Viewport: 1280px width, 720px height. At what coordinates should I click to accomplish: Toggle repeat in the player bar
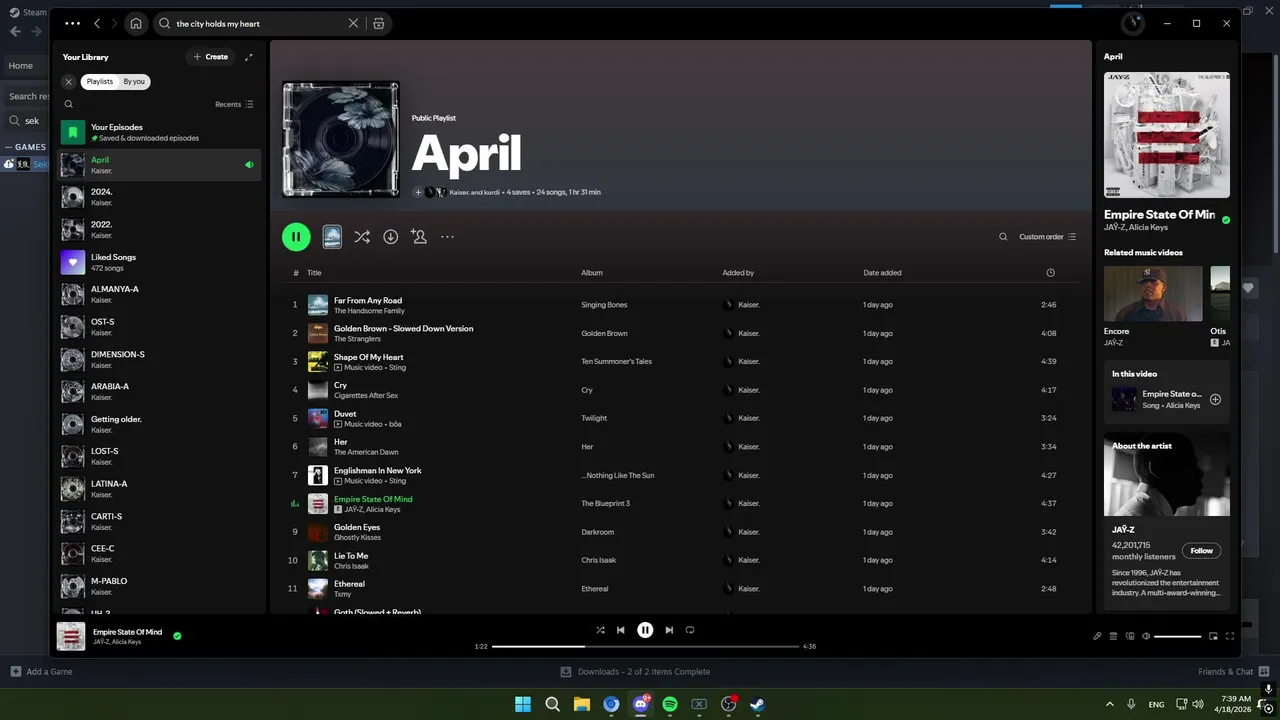point(690,630)
